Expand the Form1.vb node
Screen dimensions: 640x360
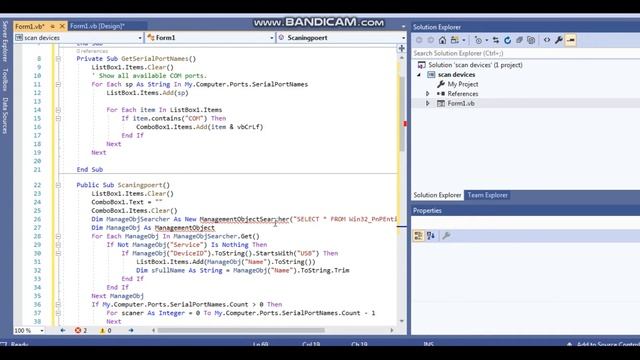click(x=428, y=103)
